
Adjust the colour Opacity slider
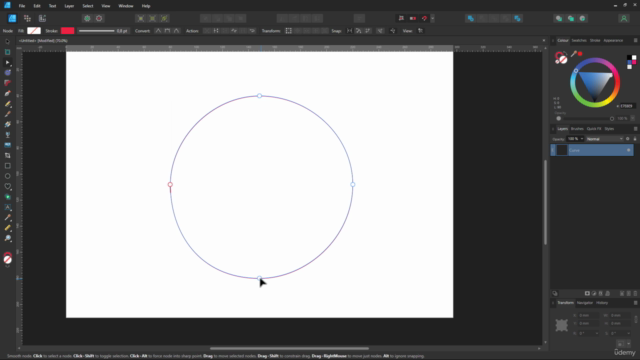(588, 118)
